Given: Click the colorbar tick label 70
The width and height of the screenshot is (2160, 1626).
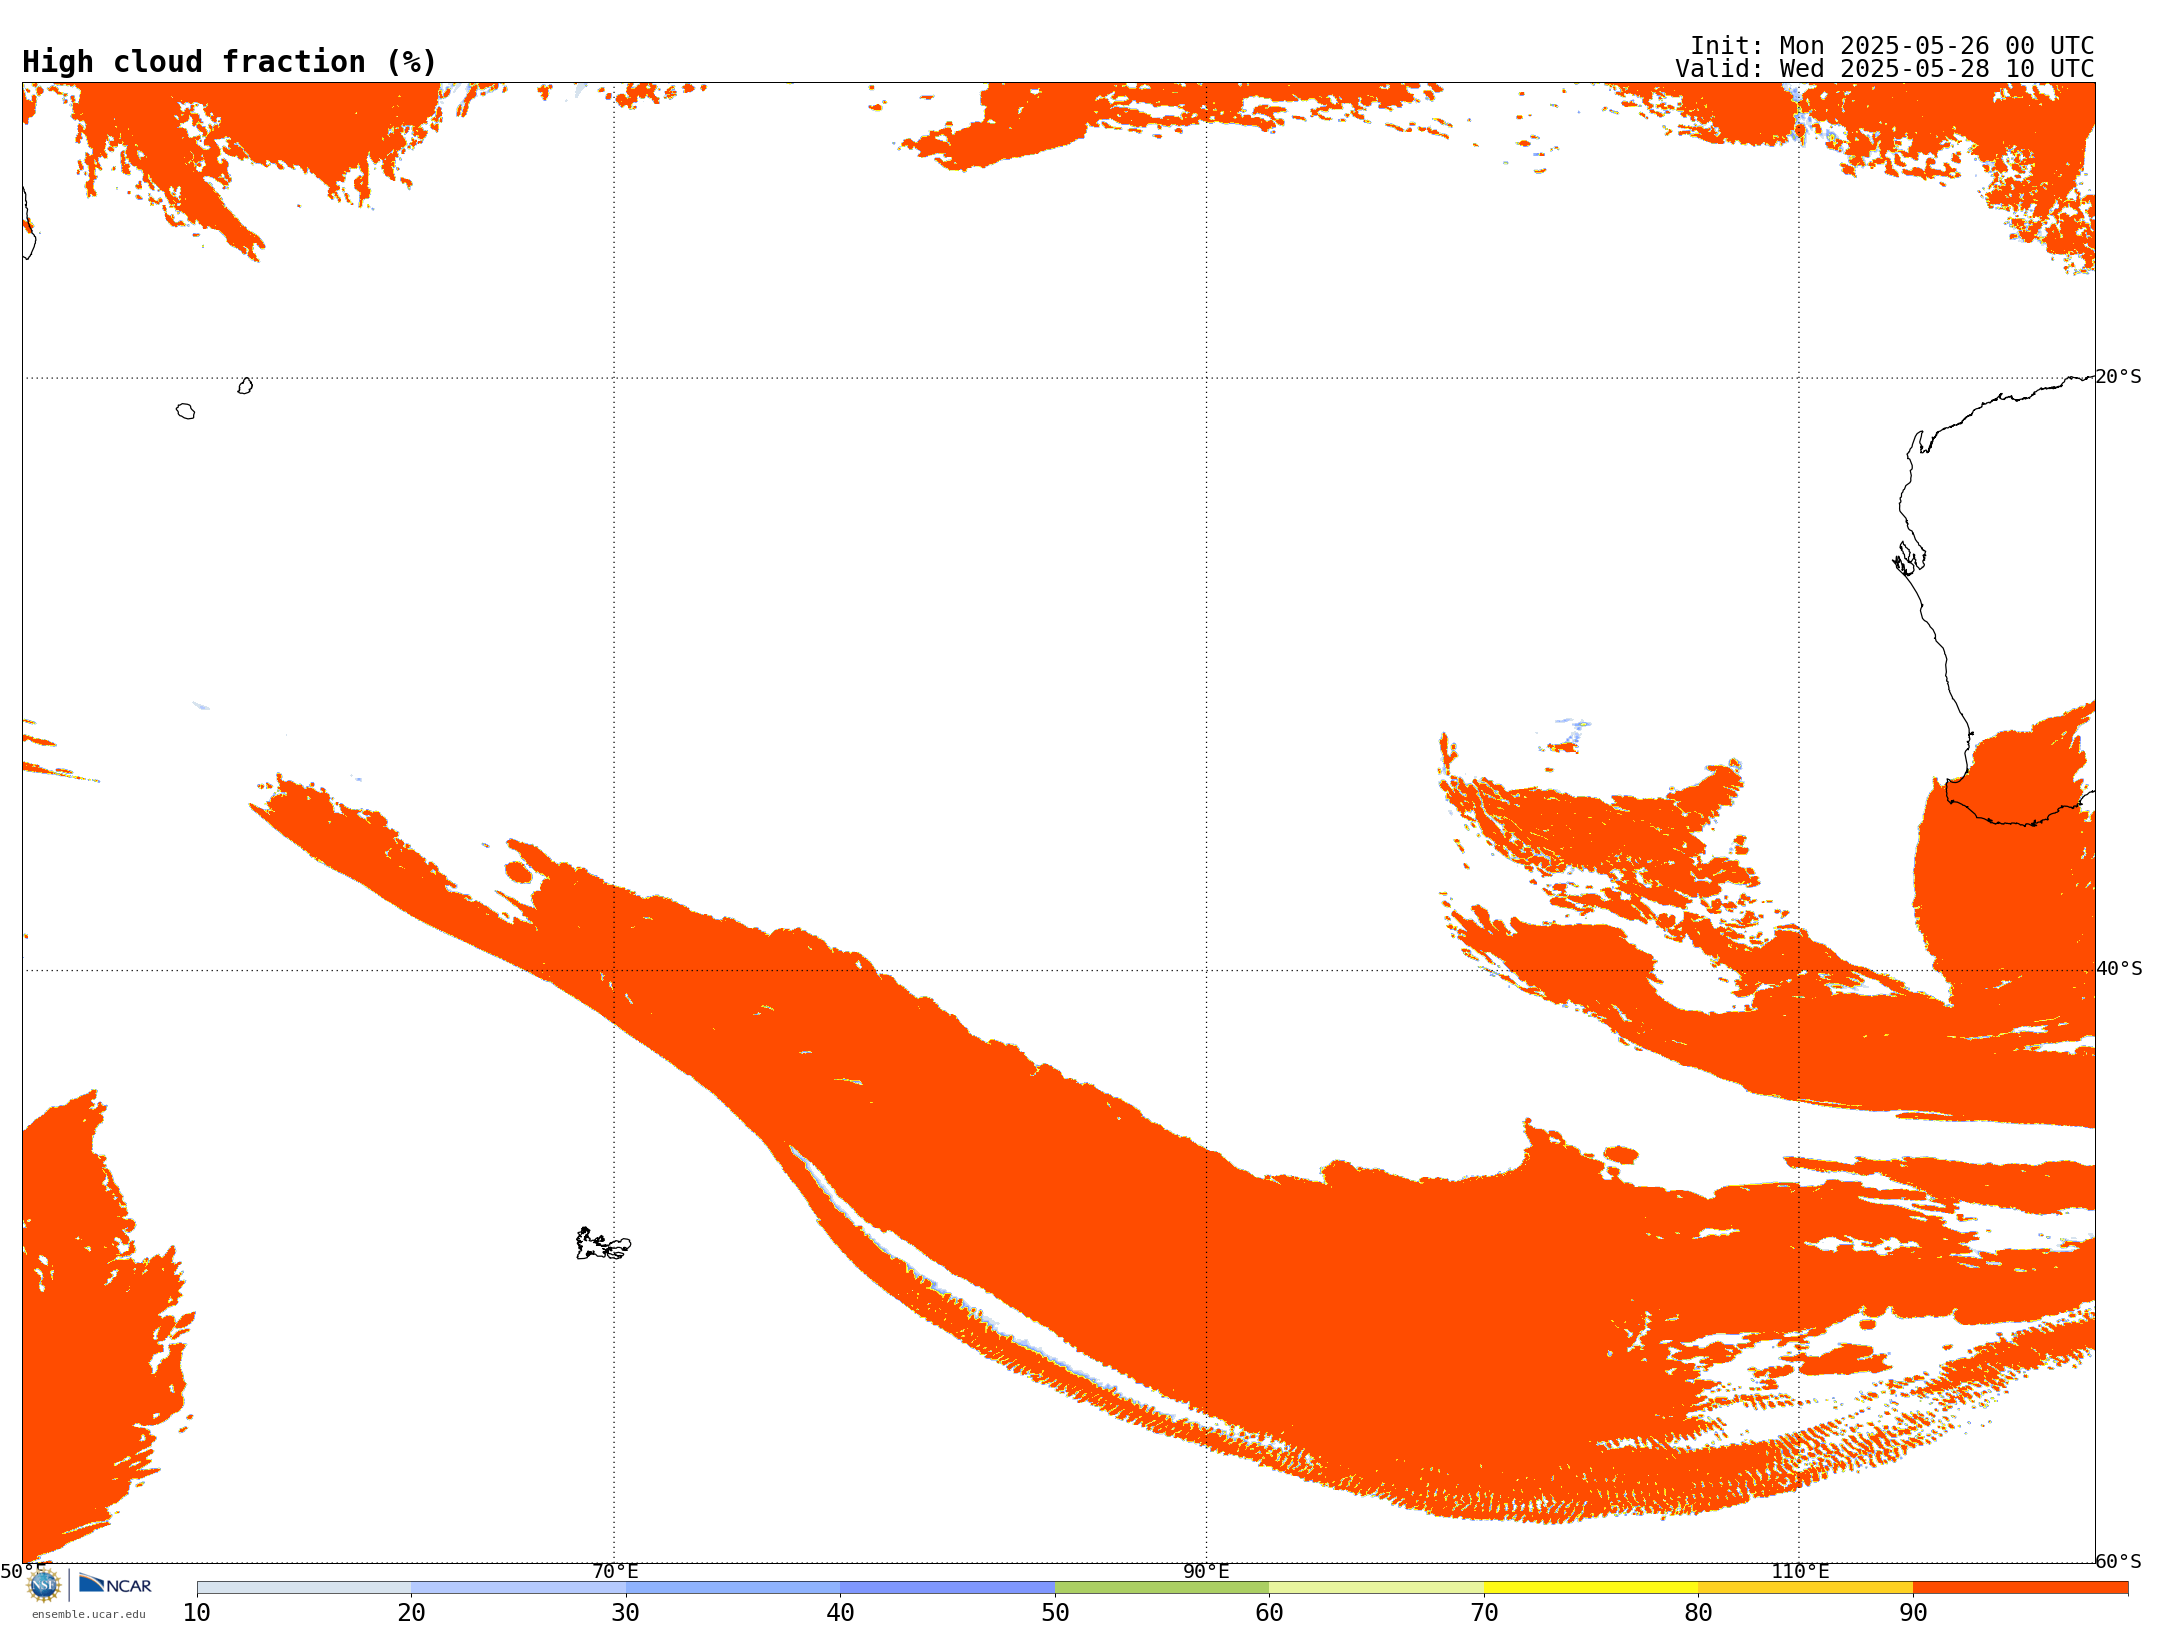Looking at the screenshot, I should (1484, 1612).
